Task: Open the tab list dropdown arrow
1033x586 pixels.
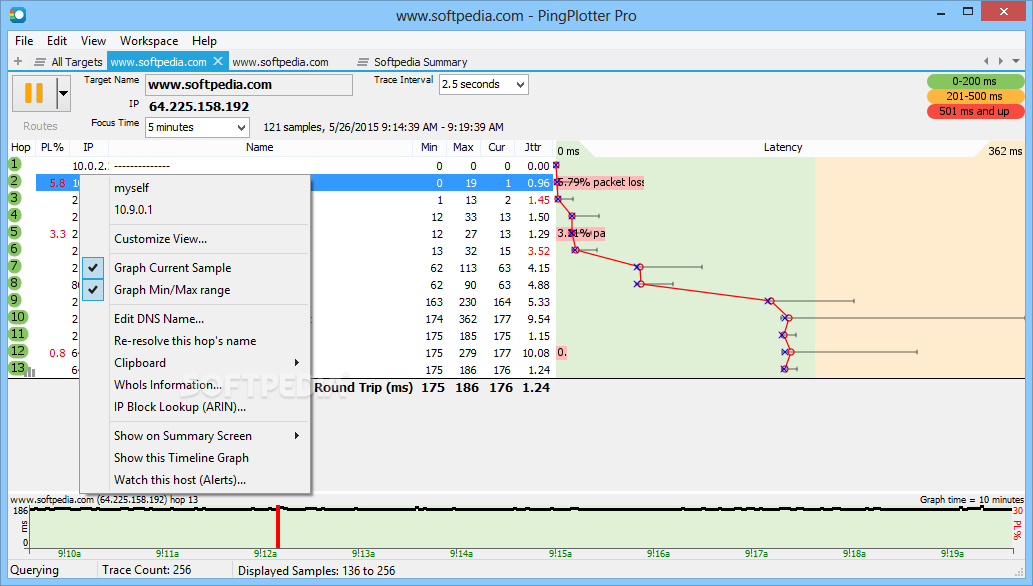Action: [1016, 61]
